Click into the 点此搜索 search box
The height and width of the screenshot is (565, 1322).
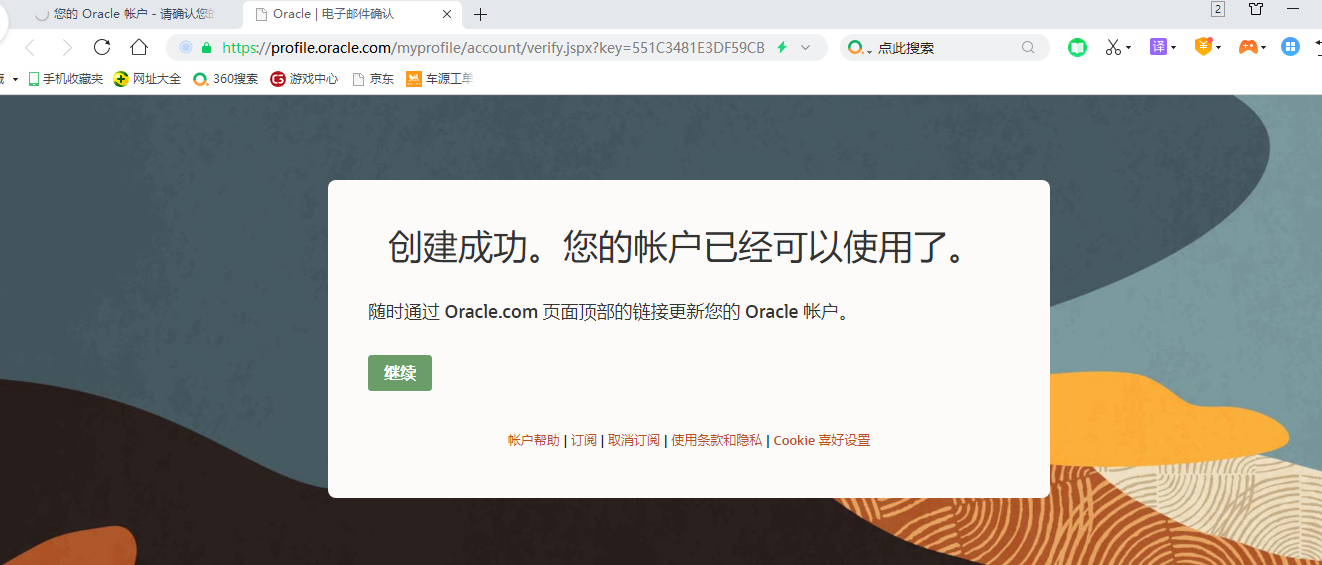pos(945,47)
